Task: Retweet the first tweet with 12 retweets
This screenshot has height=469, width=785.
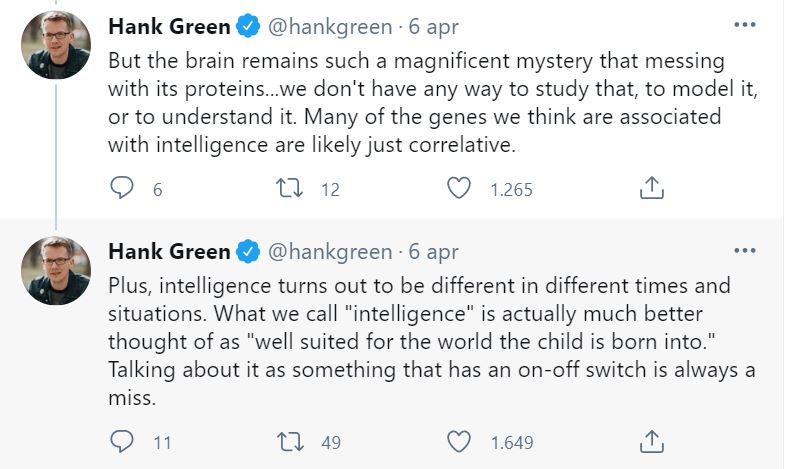Action: click(290, 187)
